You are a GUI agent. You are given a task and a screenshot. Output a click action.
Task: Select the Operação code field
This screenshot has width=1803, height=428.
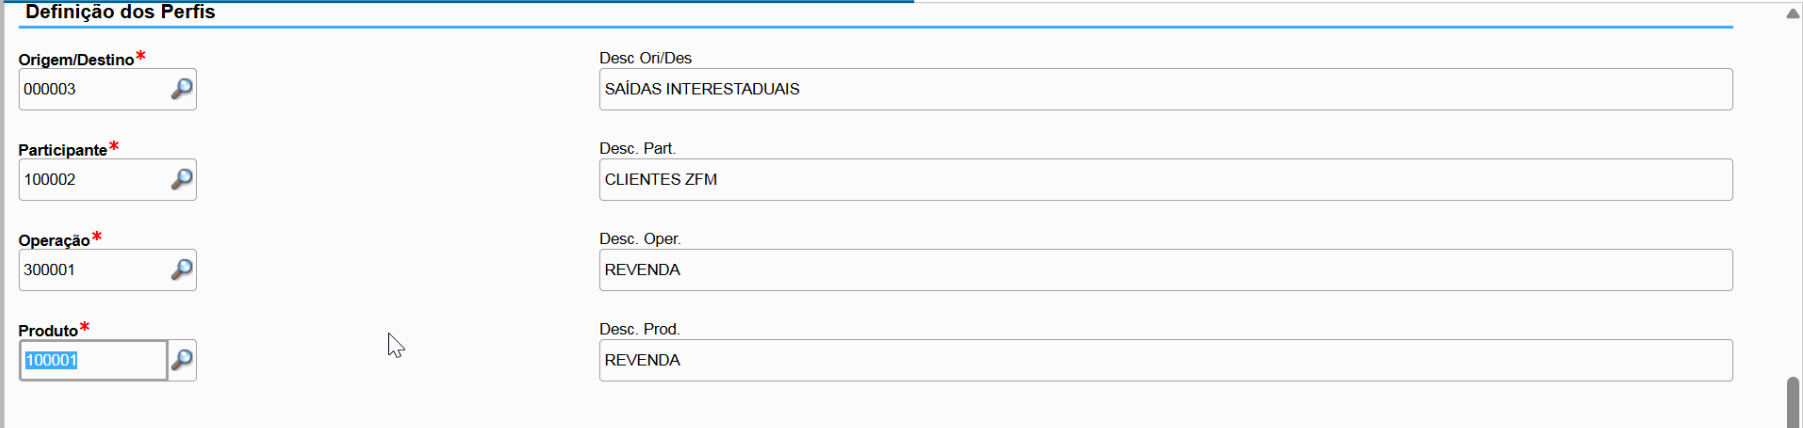click(92, 270)
